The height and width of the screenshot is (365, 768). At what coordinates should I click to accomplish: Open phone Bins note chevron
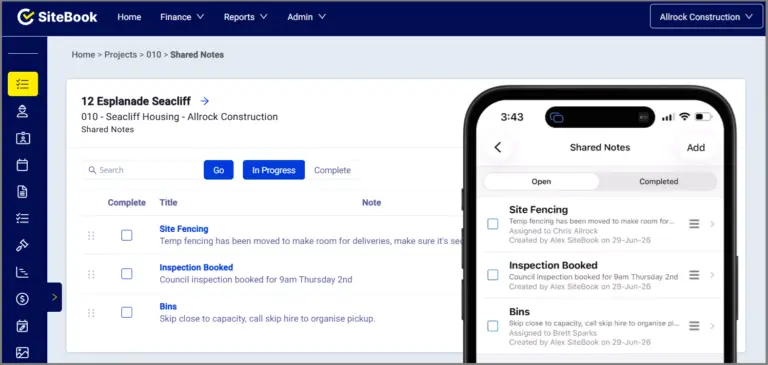pos(712,326)
